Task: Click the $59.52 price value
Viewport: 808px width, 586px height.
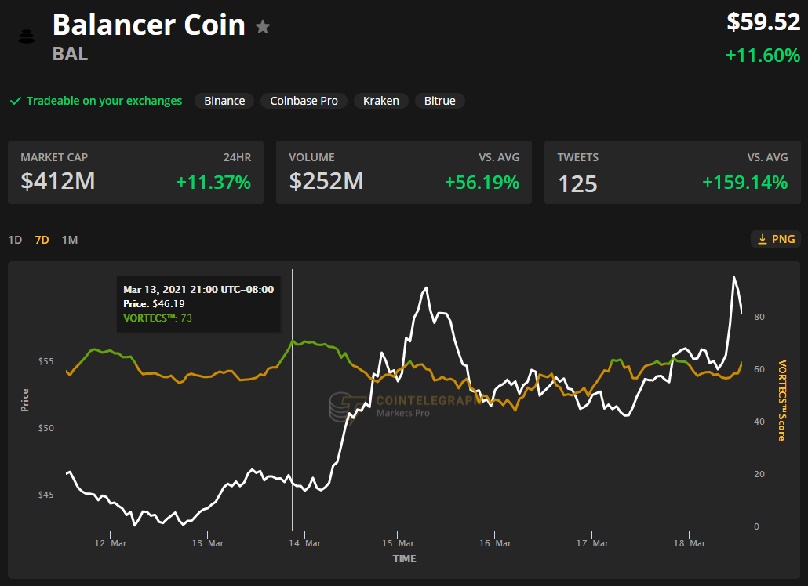Action: pyautogui.click(x=763, y=22)
